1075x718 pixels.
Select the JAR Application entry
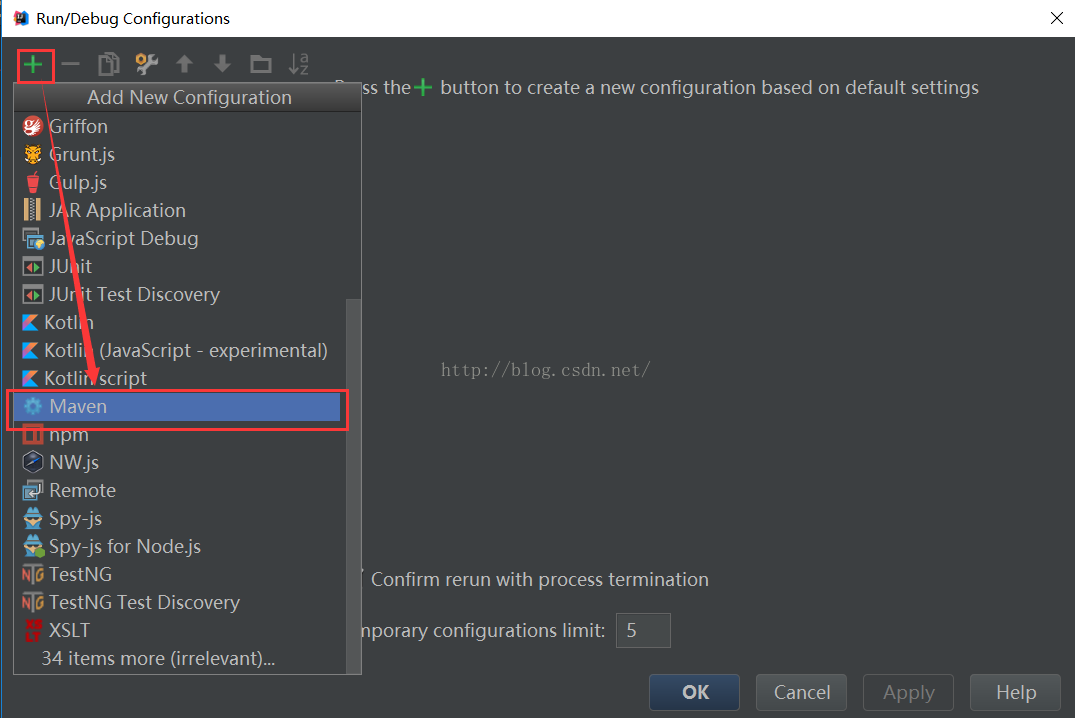(x=117, y=211)
